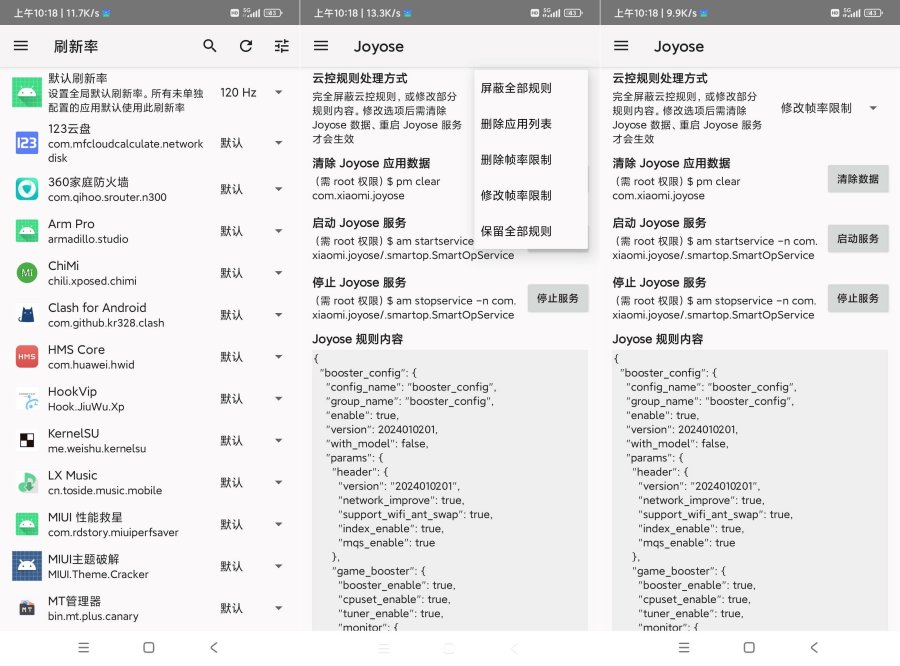
Task: Open the 120 Hz default refresh rate dropdown
Action: coord(251,92)
